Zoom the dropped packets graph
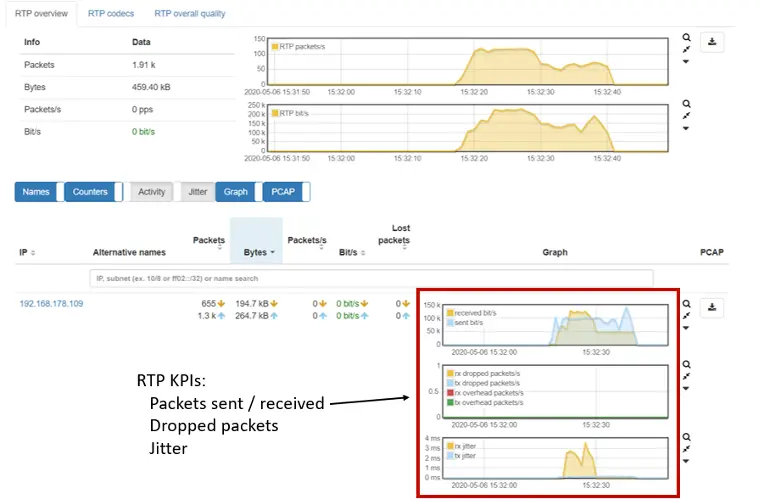Screen dimensions: 762x502 (686, 364)
